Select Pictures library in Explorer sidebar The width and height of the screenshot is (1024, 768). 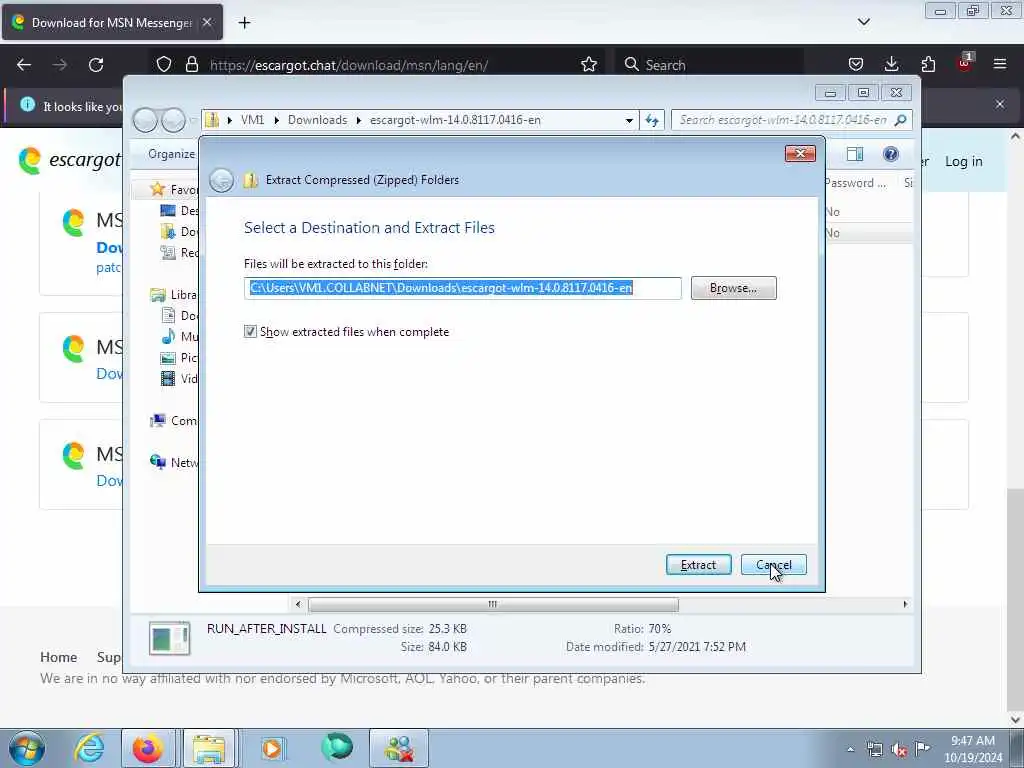point(179,358)
